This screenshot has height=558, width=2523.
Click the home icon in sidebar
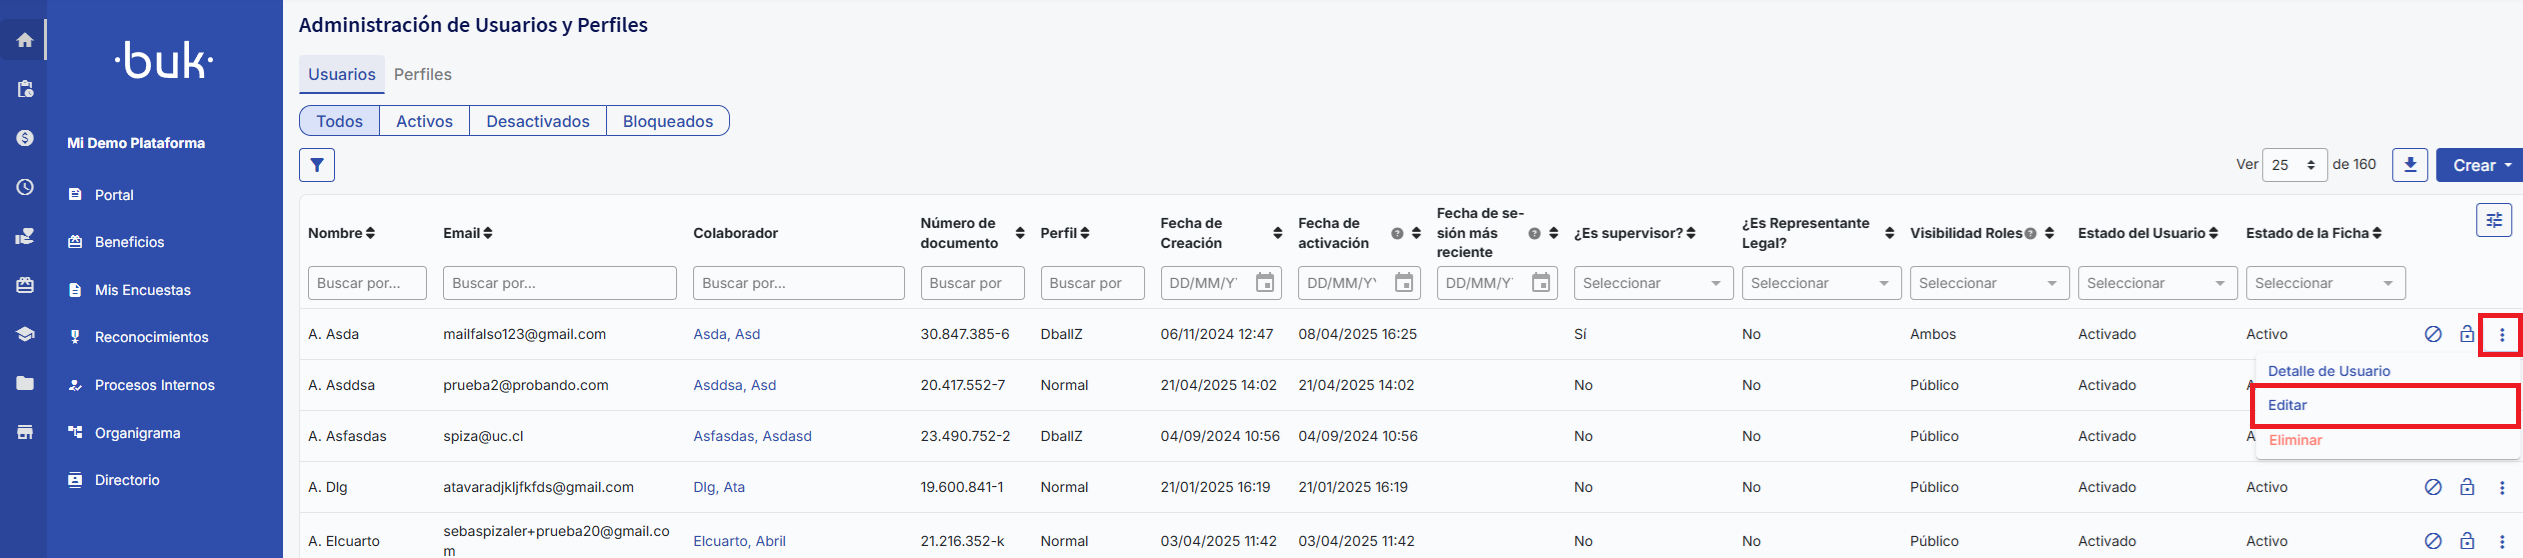(x=25, y=40)
